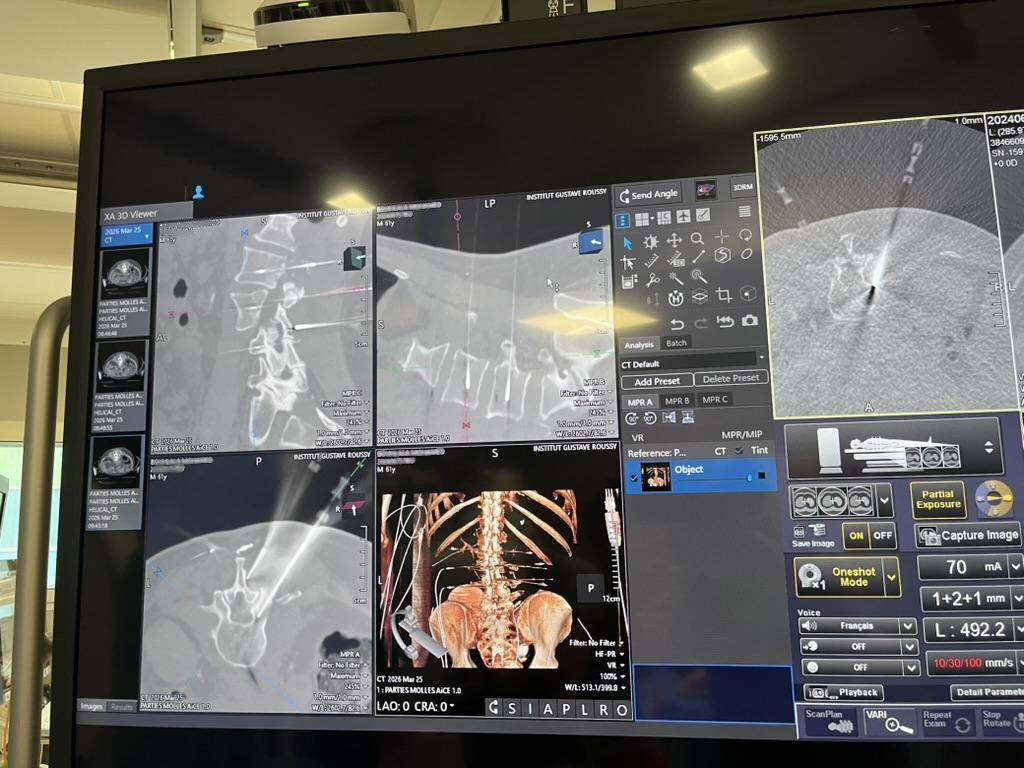The height and width of the screenshot is (768, 1024).
Task: Switch Save Image to ON
Action: 856,536
